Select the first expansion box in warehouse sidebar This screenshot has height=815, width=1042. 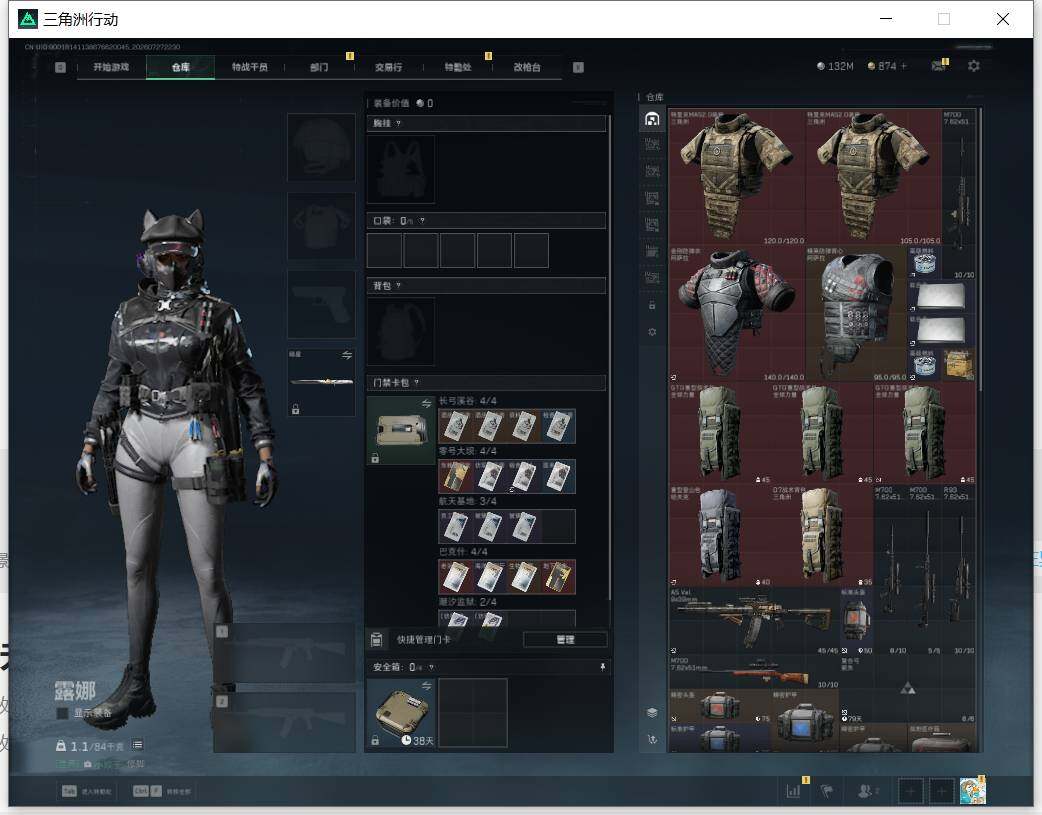pyautogui.click(x=652, y=144)
